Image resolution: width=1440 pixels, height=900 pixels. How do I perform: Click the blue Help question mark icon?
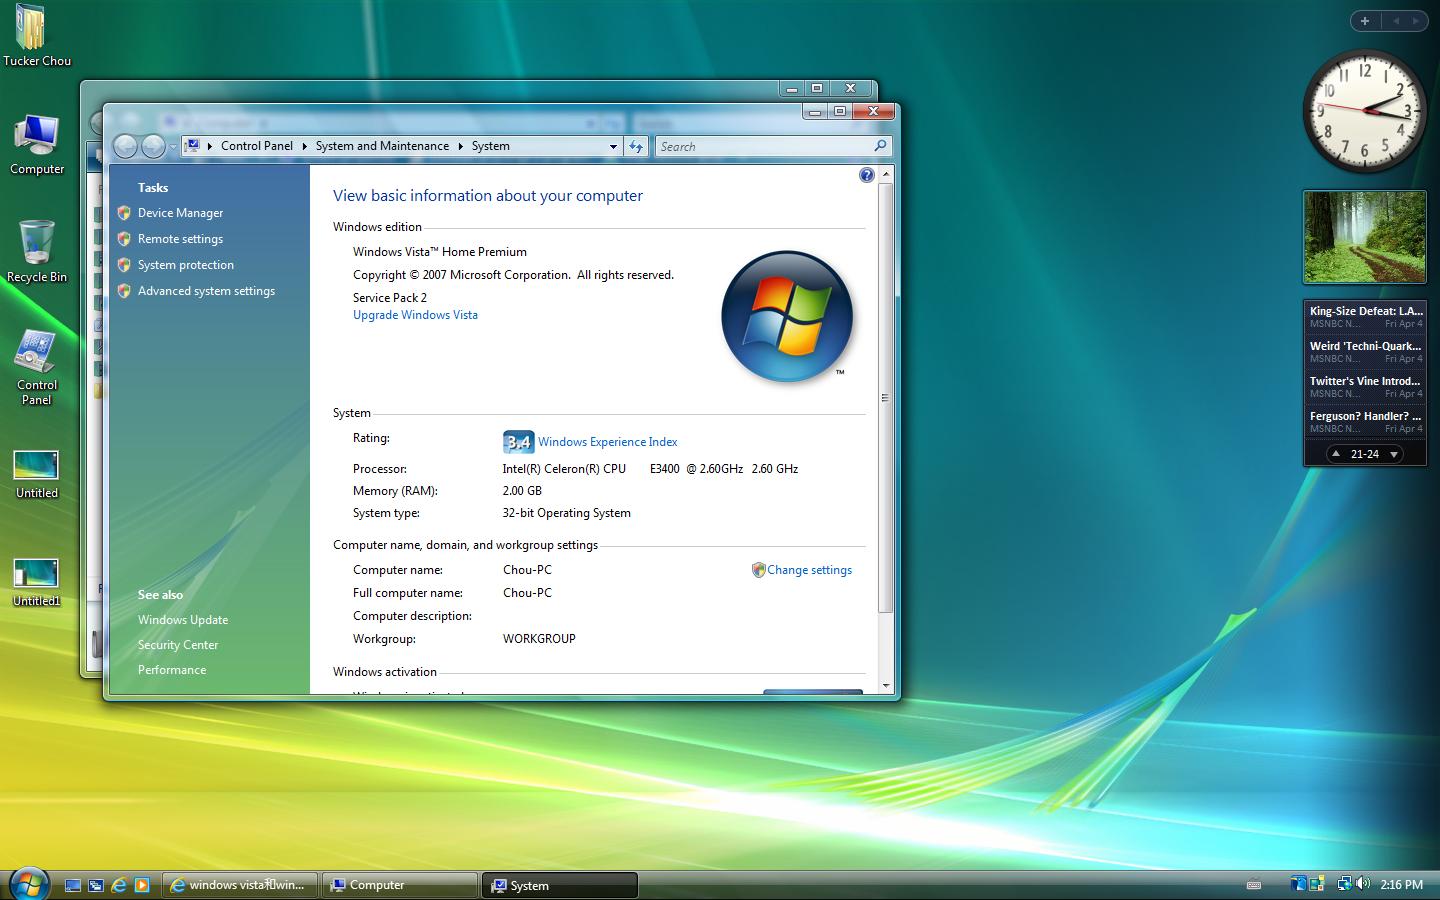tap(866, 174)
